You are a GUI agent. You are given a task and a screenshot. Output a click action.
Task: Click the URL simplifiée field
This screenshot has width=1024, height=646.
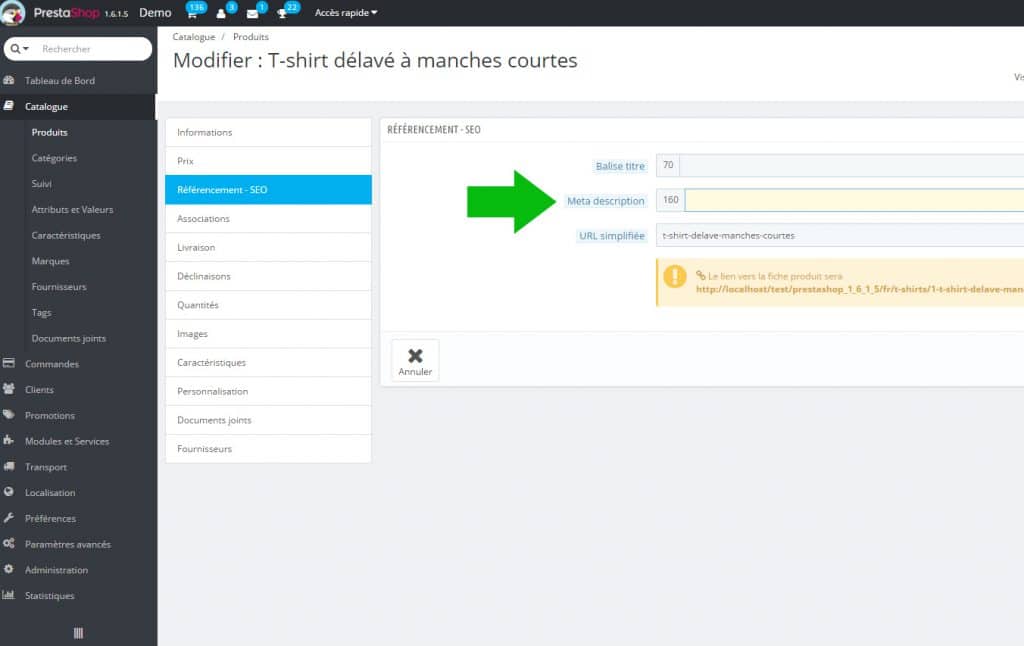click(x=840, y=235)
